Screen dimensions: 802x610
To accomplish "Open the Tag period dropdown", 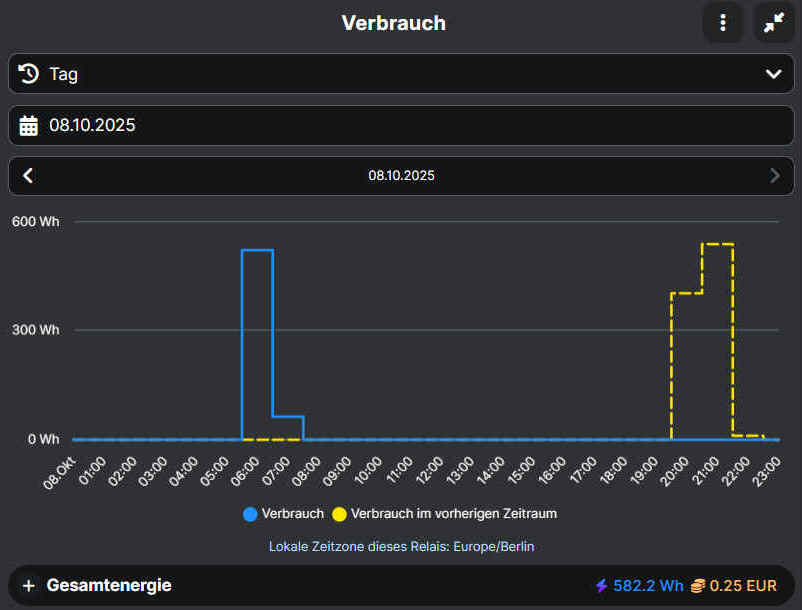I will (400, 74).
